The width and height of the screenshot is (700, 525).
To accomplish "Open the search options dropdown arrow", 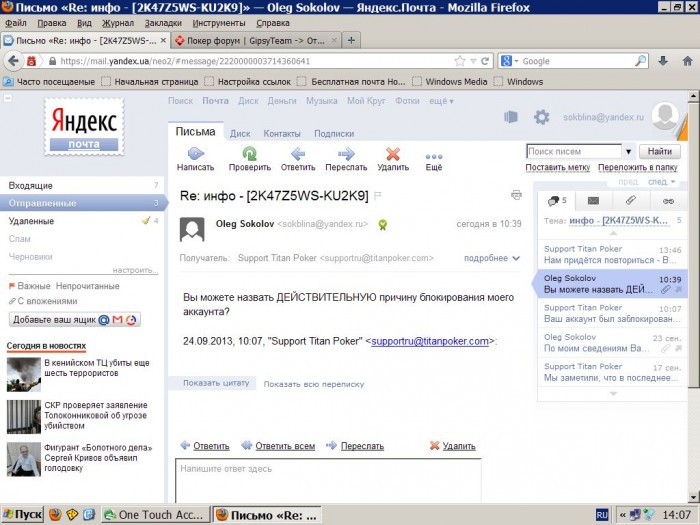I will 628,152.
